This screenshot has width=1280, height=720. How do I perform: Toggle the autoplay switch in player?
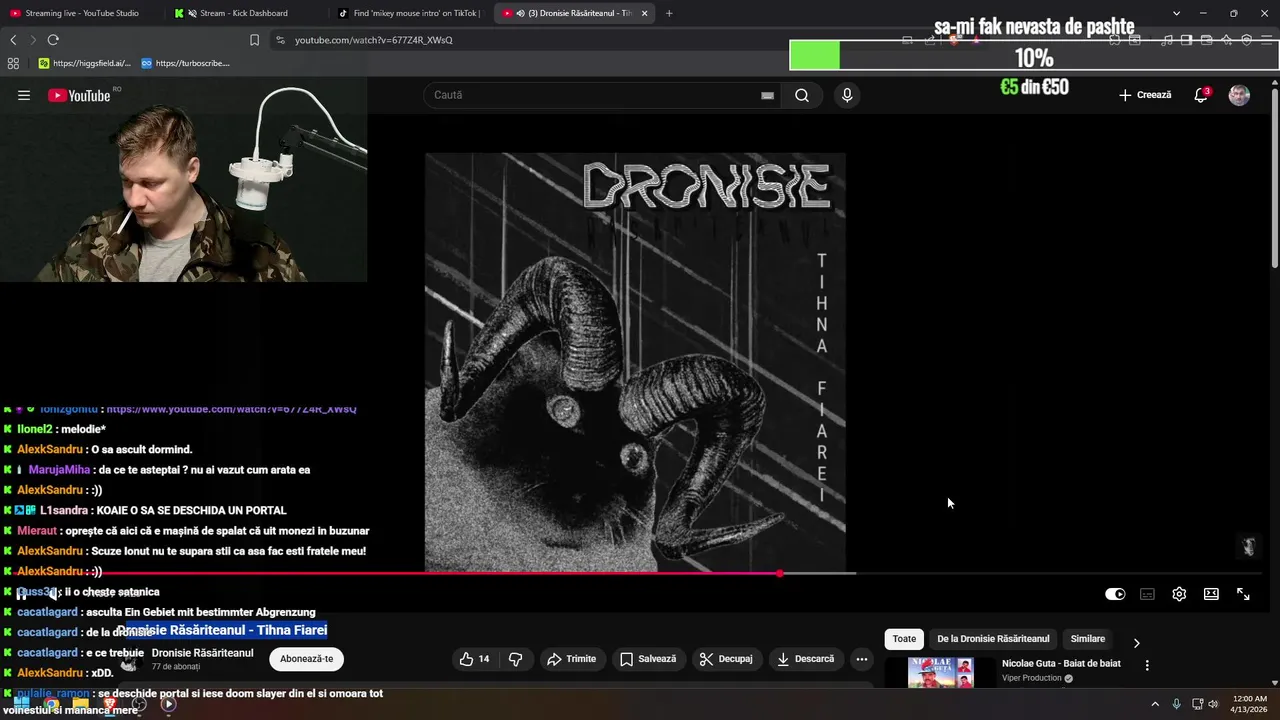point(1115,594)
